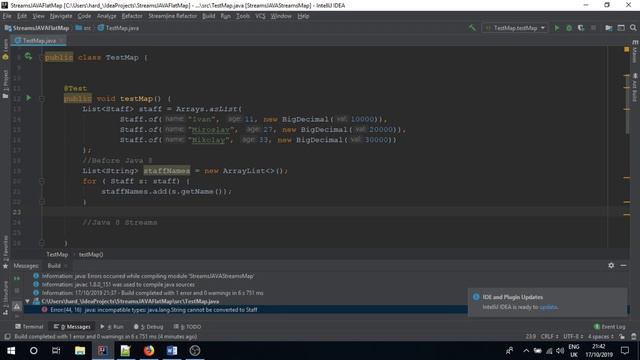The width and height of the screenshot is (640, 360).
Task: Open the Refactor menu
Action: pos(132,16)
